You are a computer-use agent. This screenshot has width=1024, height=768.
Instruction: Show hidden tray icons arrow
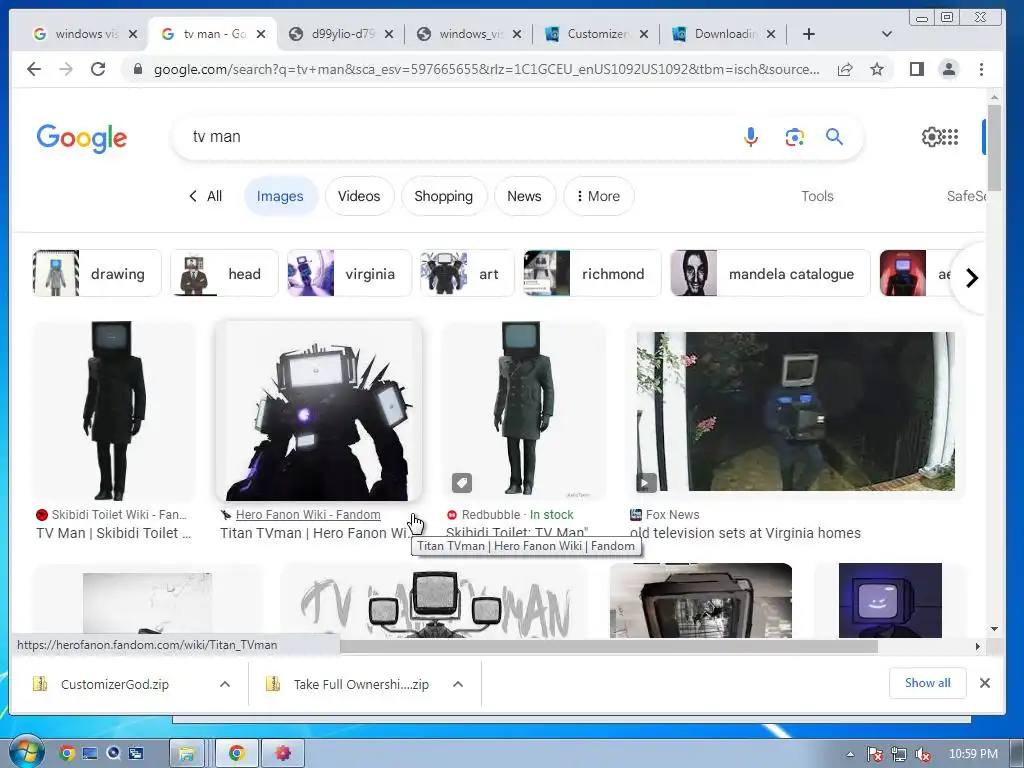[850, 754]
